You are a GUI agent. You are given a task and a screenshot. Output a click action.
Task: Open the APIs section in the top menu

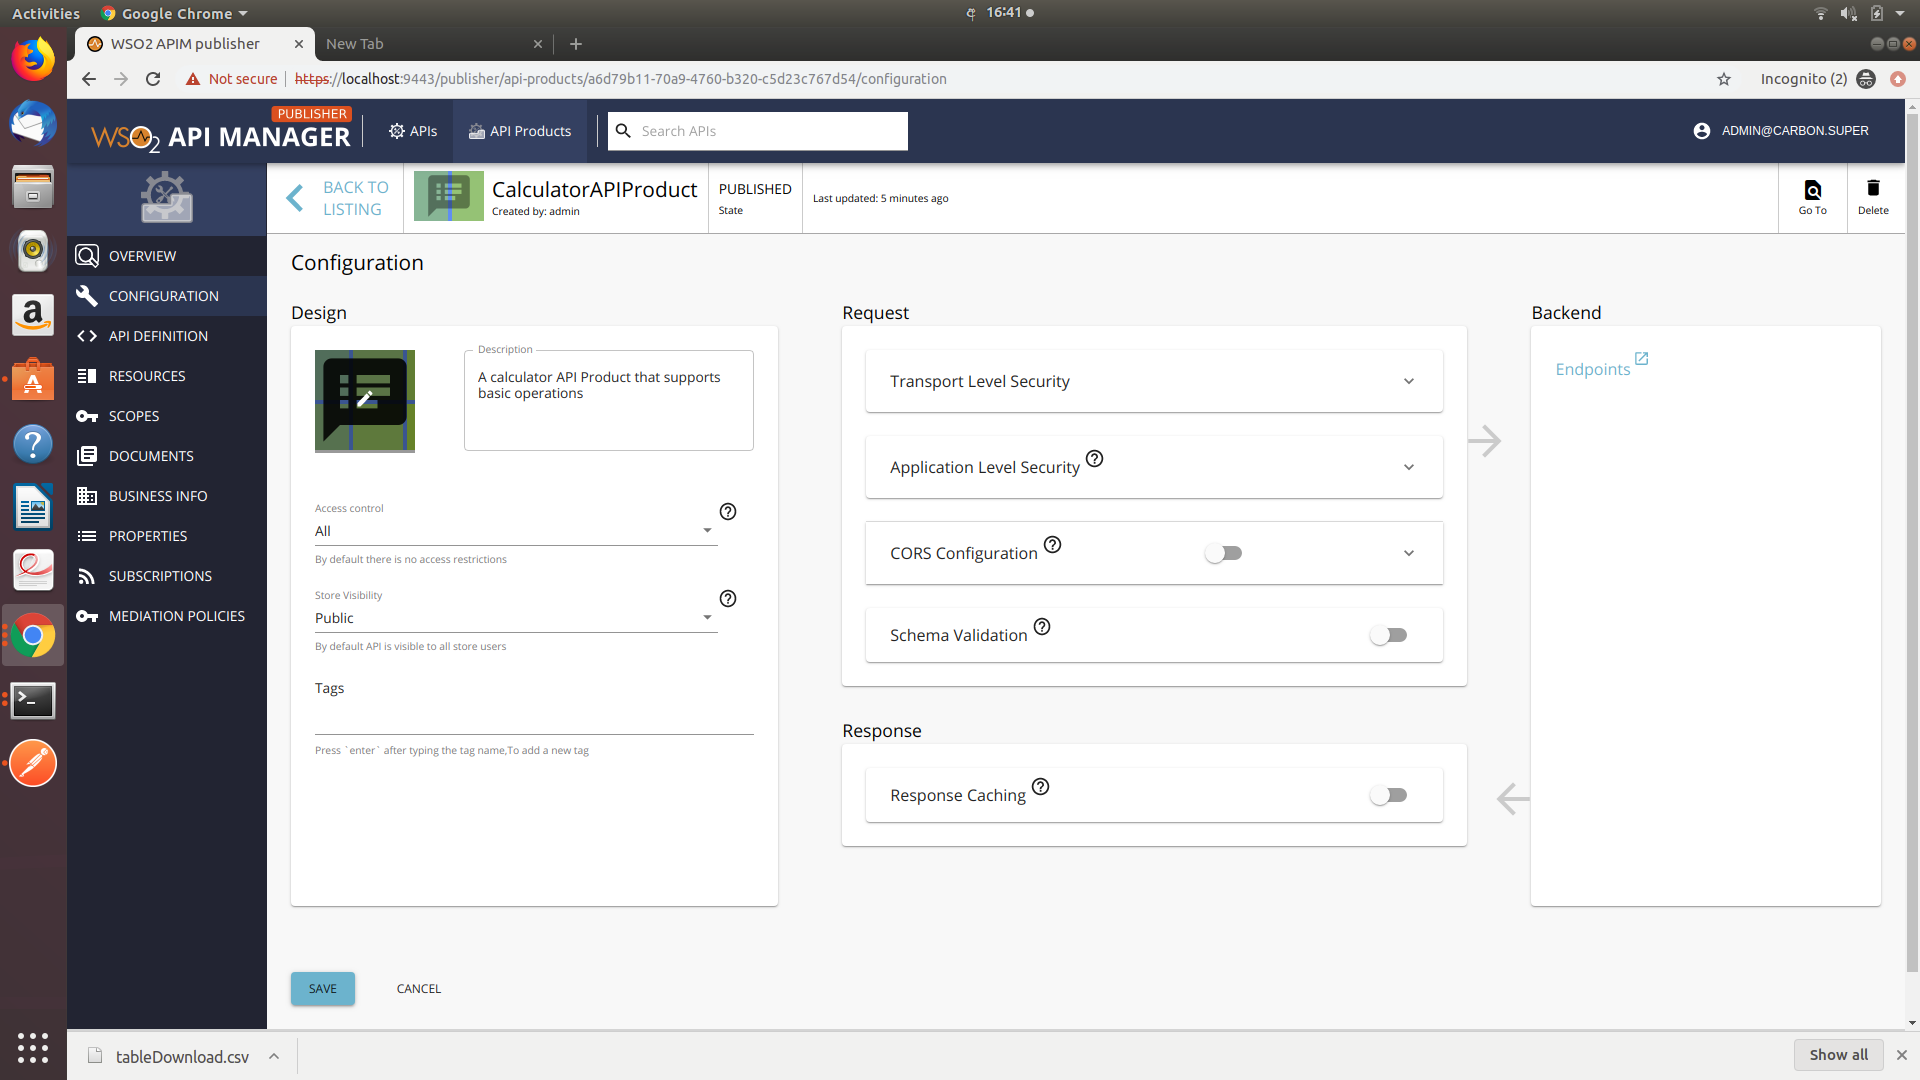coord(412,131)
